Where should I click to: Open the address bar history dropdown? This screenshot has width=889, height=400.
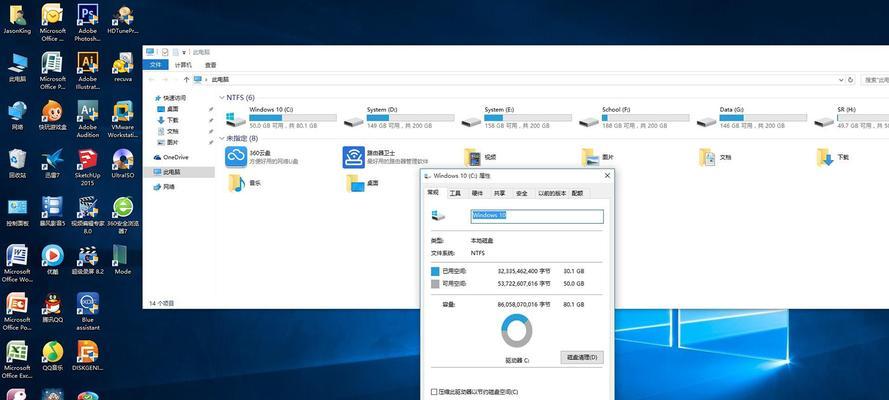coord(841,80)
